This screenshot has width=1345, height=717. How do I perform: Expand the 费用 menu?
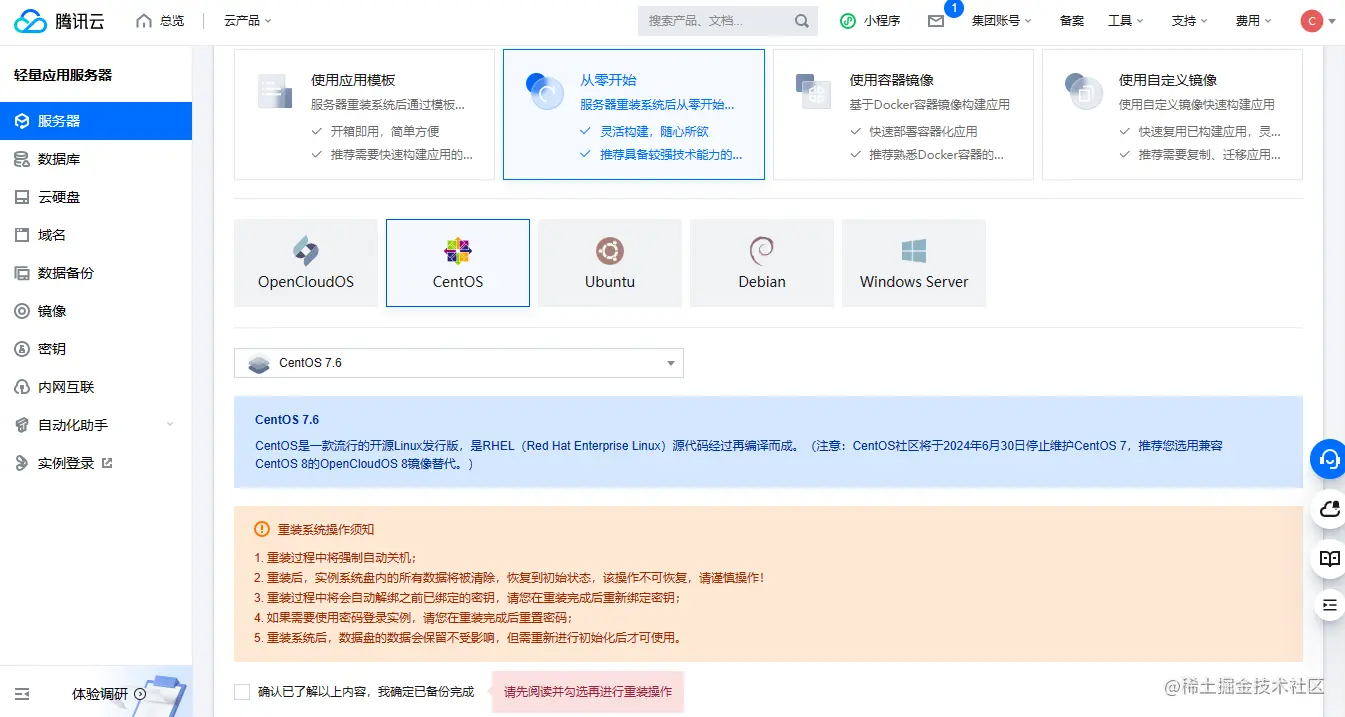click(1253, 20)
